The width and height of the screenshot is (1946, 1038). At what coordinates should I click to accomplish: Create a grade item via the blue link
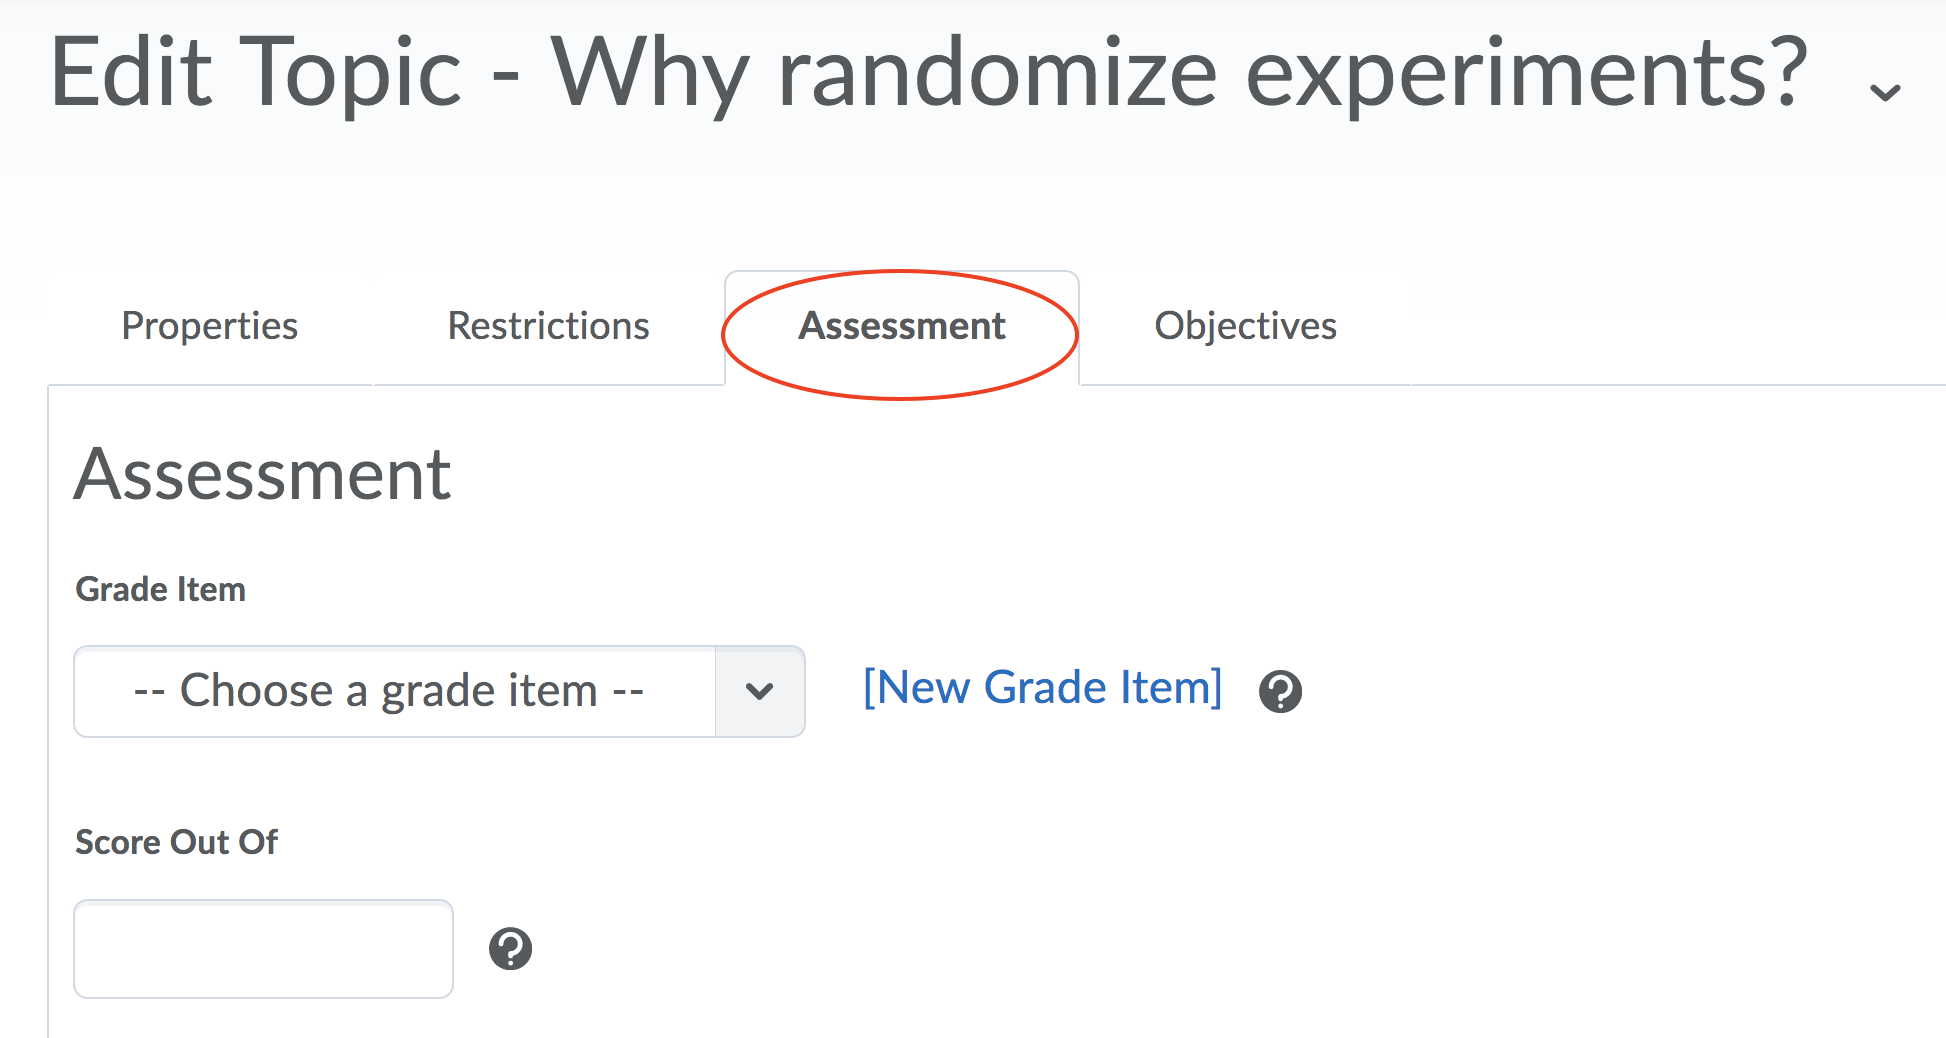(1042, 688)
